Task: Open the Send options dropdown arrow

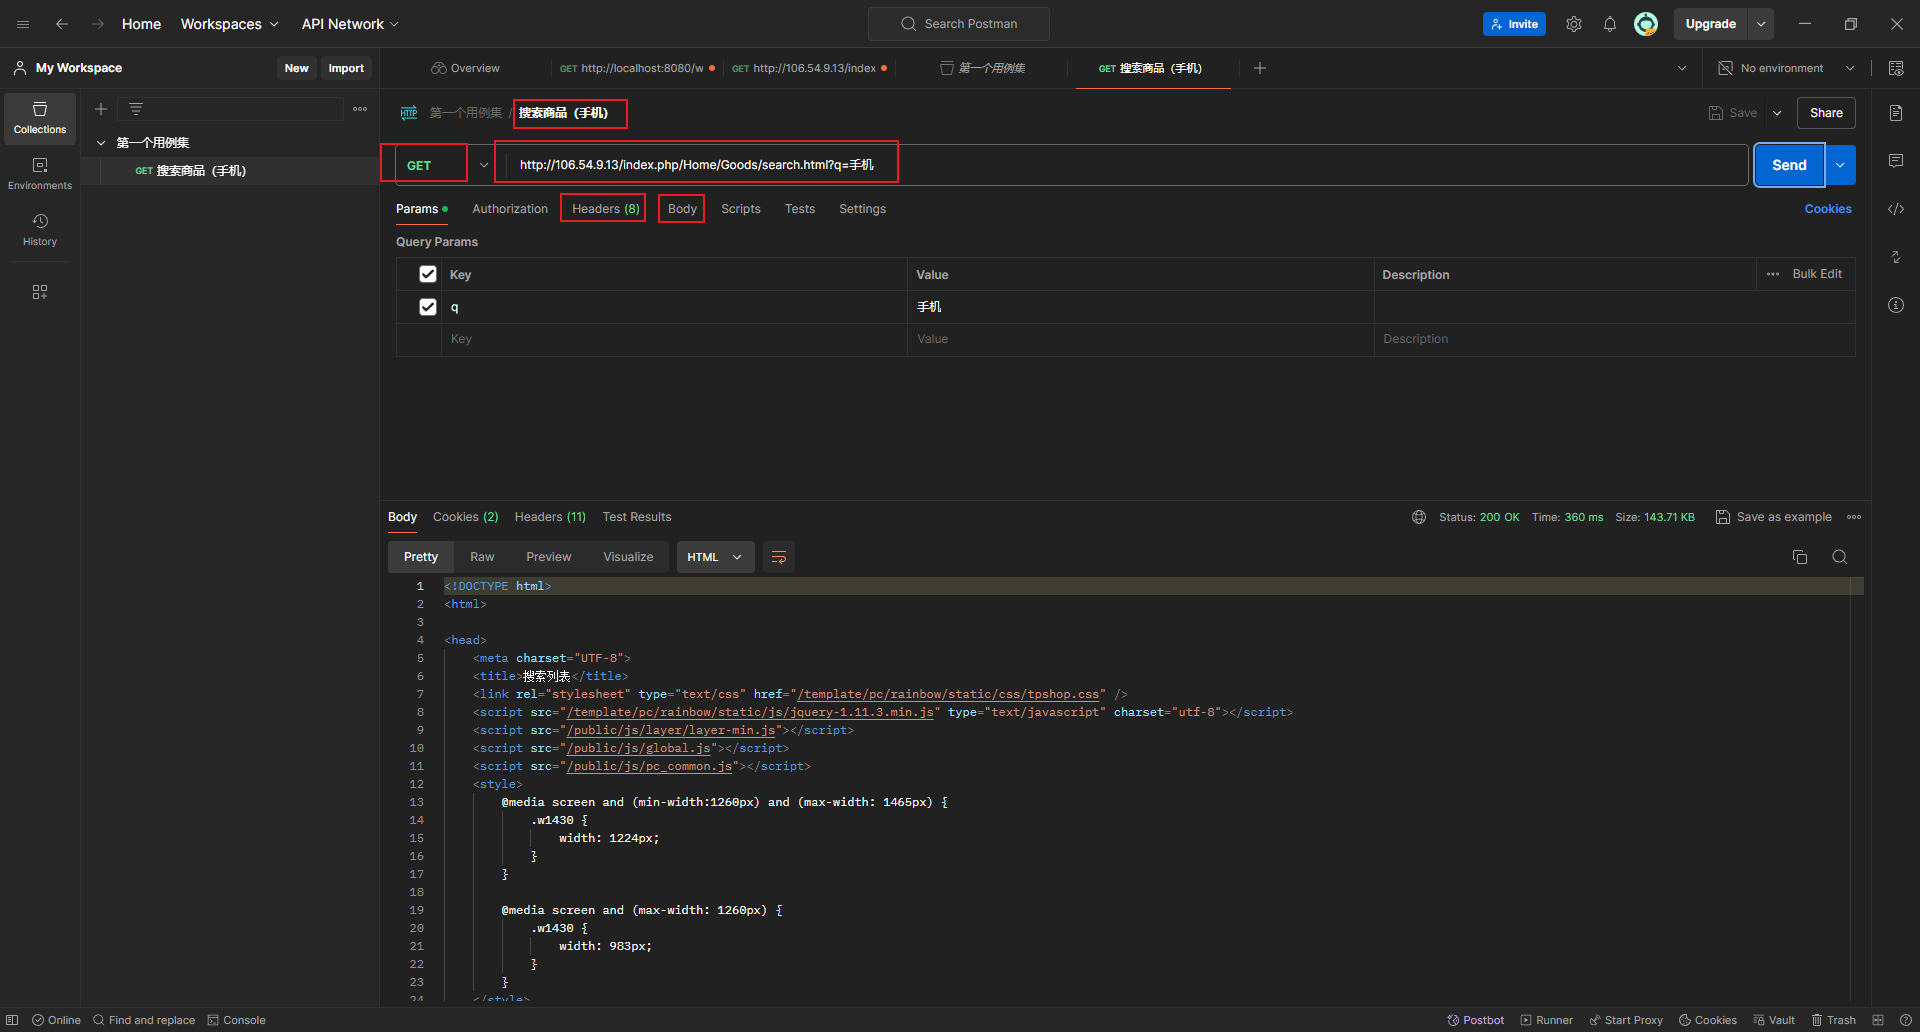Action: pos(1841,165)
